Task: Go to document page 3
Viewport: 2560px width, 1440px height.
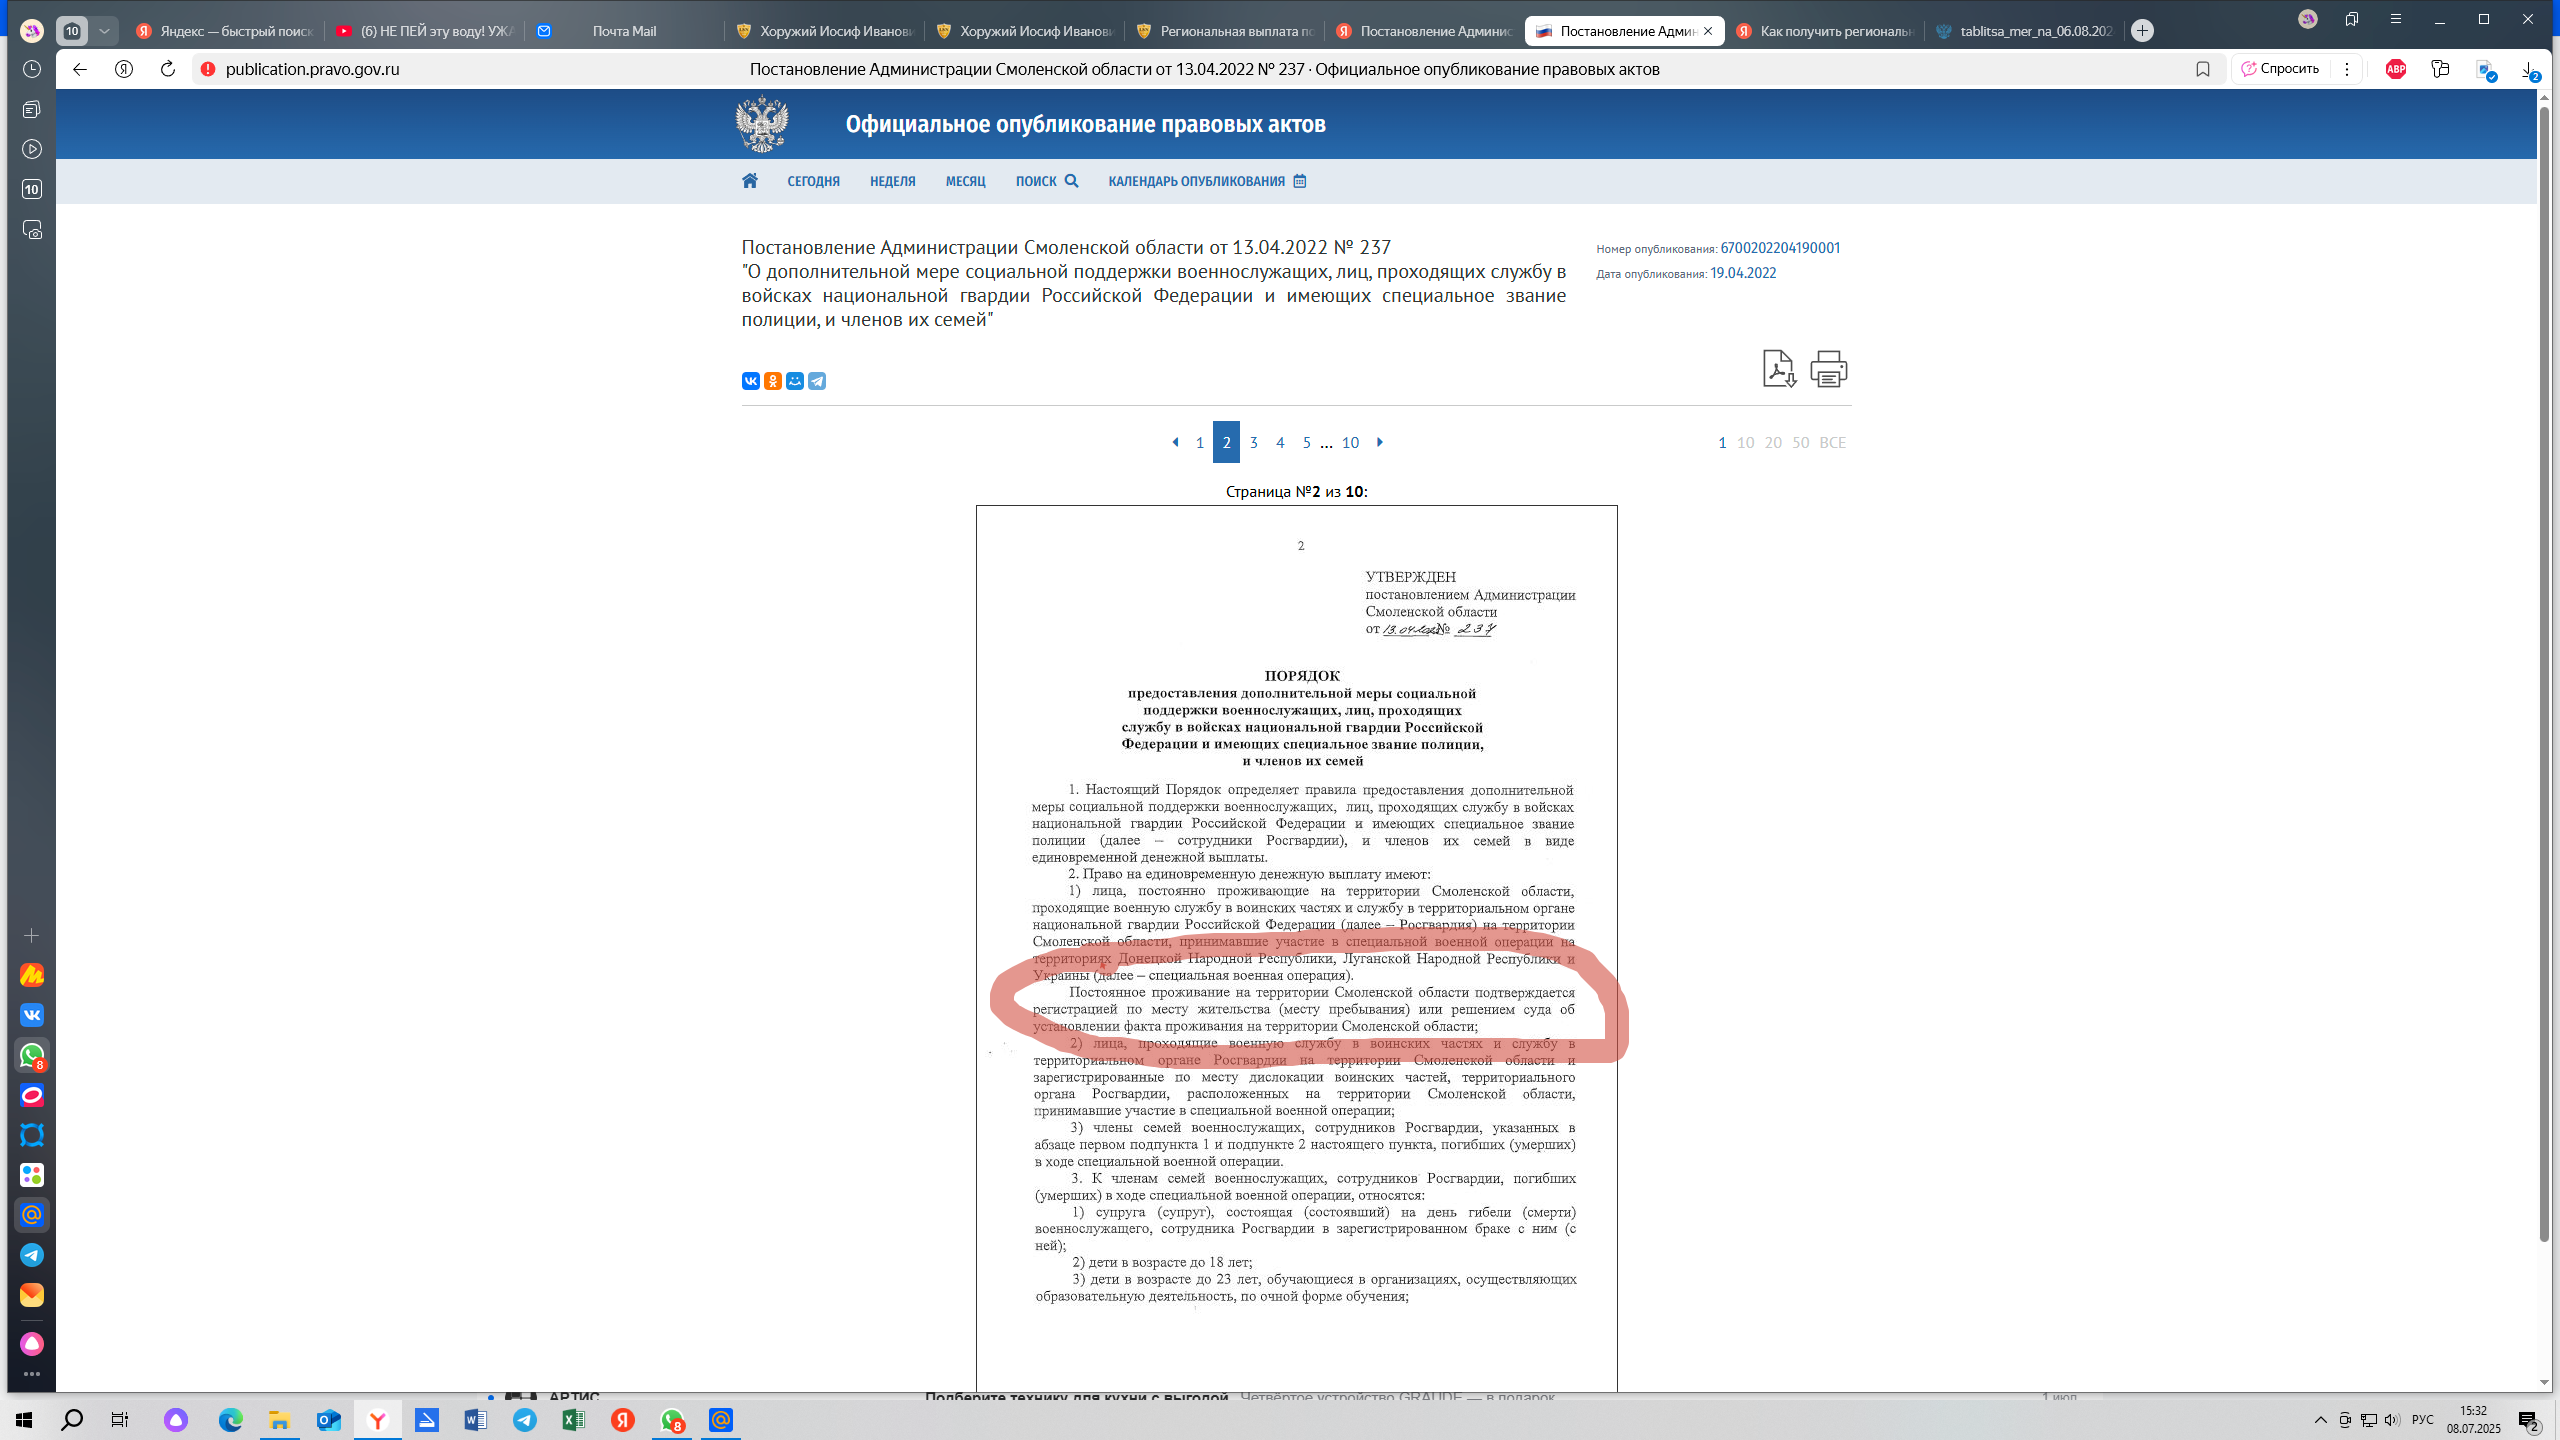Action: [x=1253, y=442]
